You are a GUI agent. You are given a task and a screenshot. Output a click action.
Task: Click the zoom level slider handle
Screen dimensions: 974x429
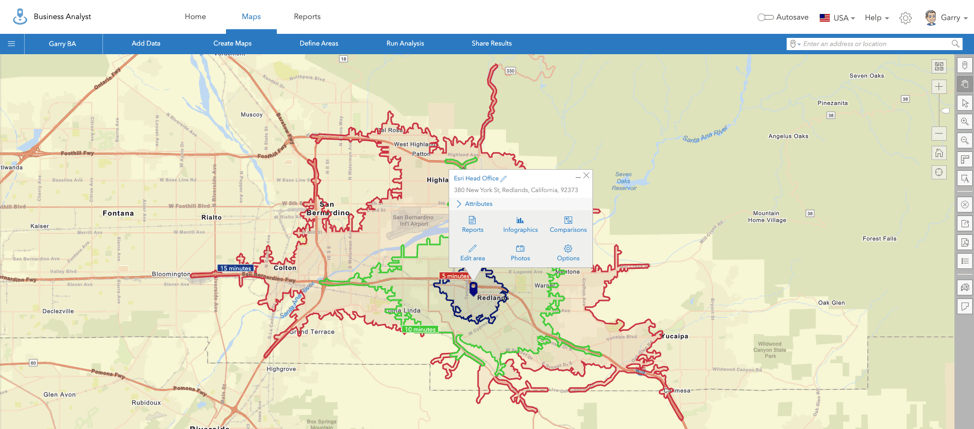click(946, 110)
